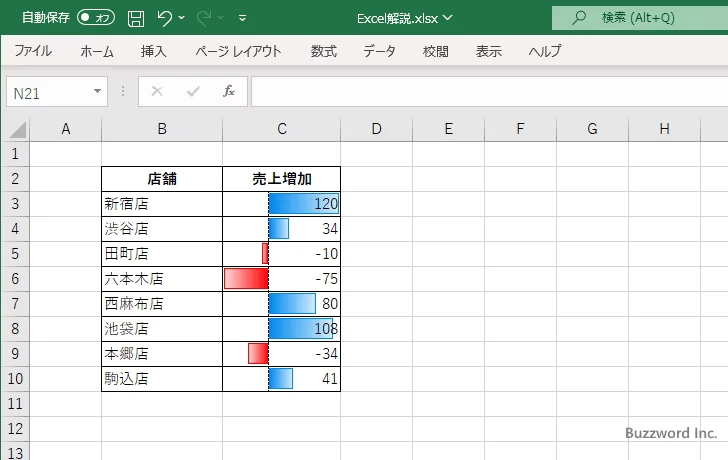
Task: Select the 渋谷店 cell
Action: 162,229
